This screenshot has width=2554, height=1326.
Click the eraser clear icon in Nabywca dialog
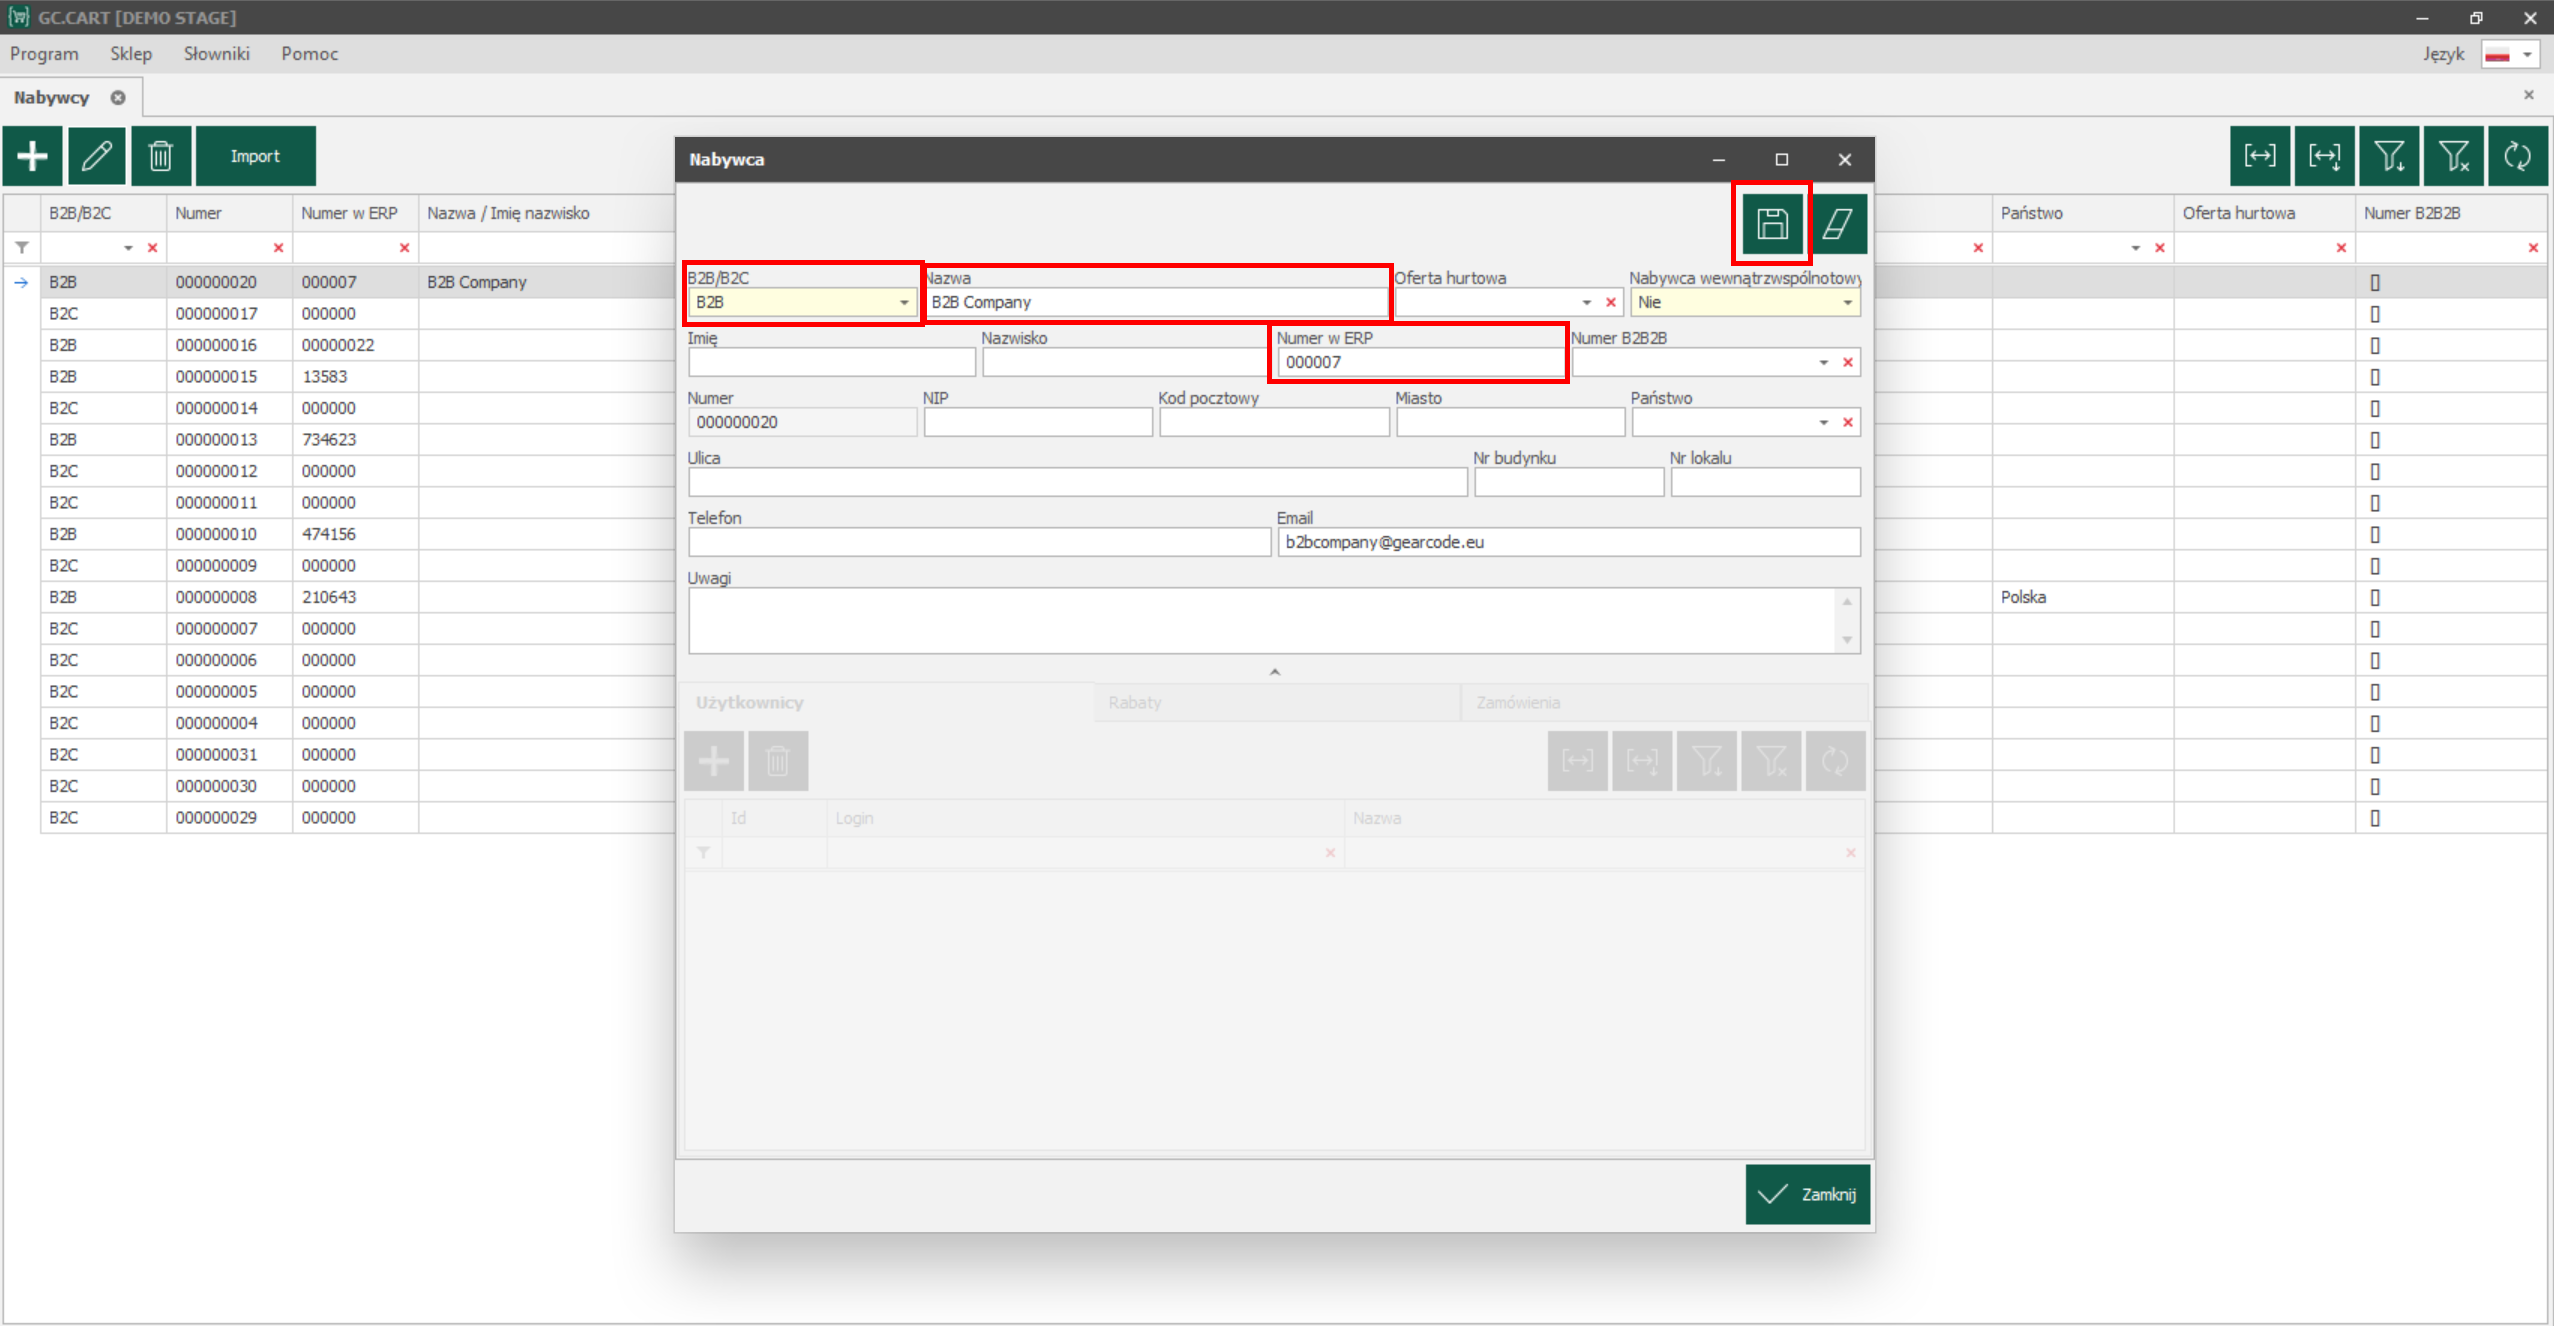click(1837, 223)
